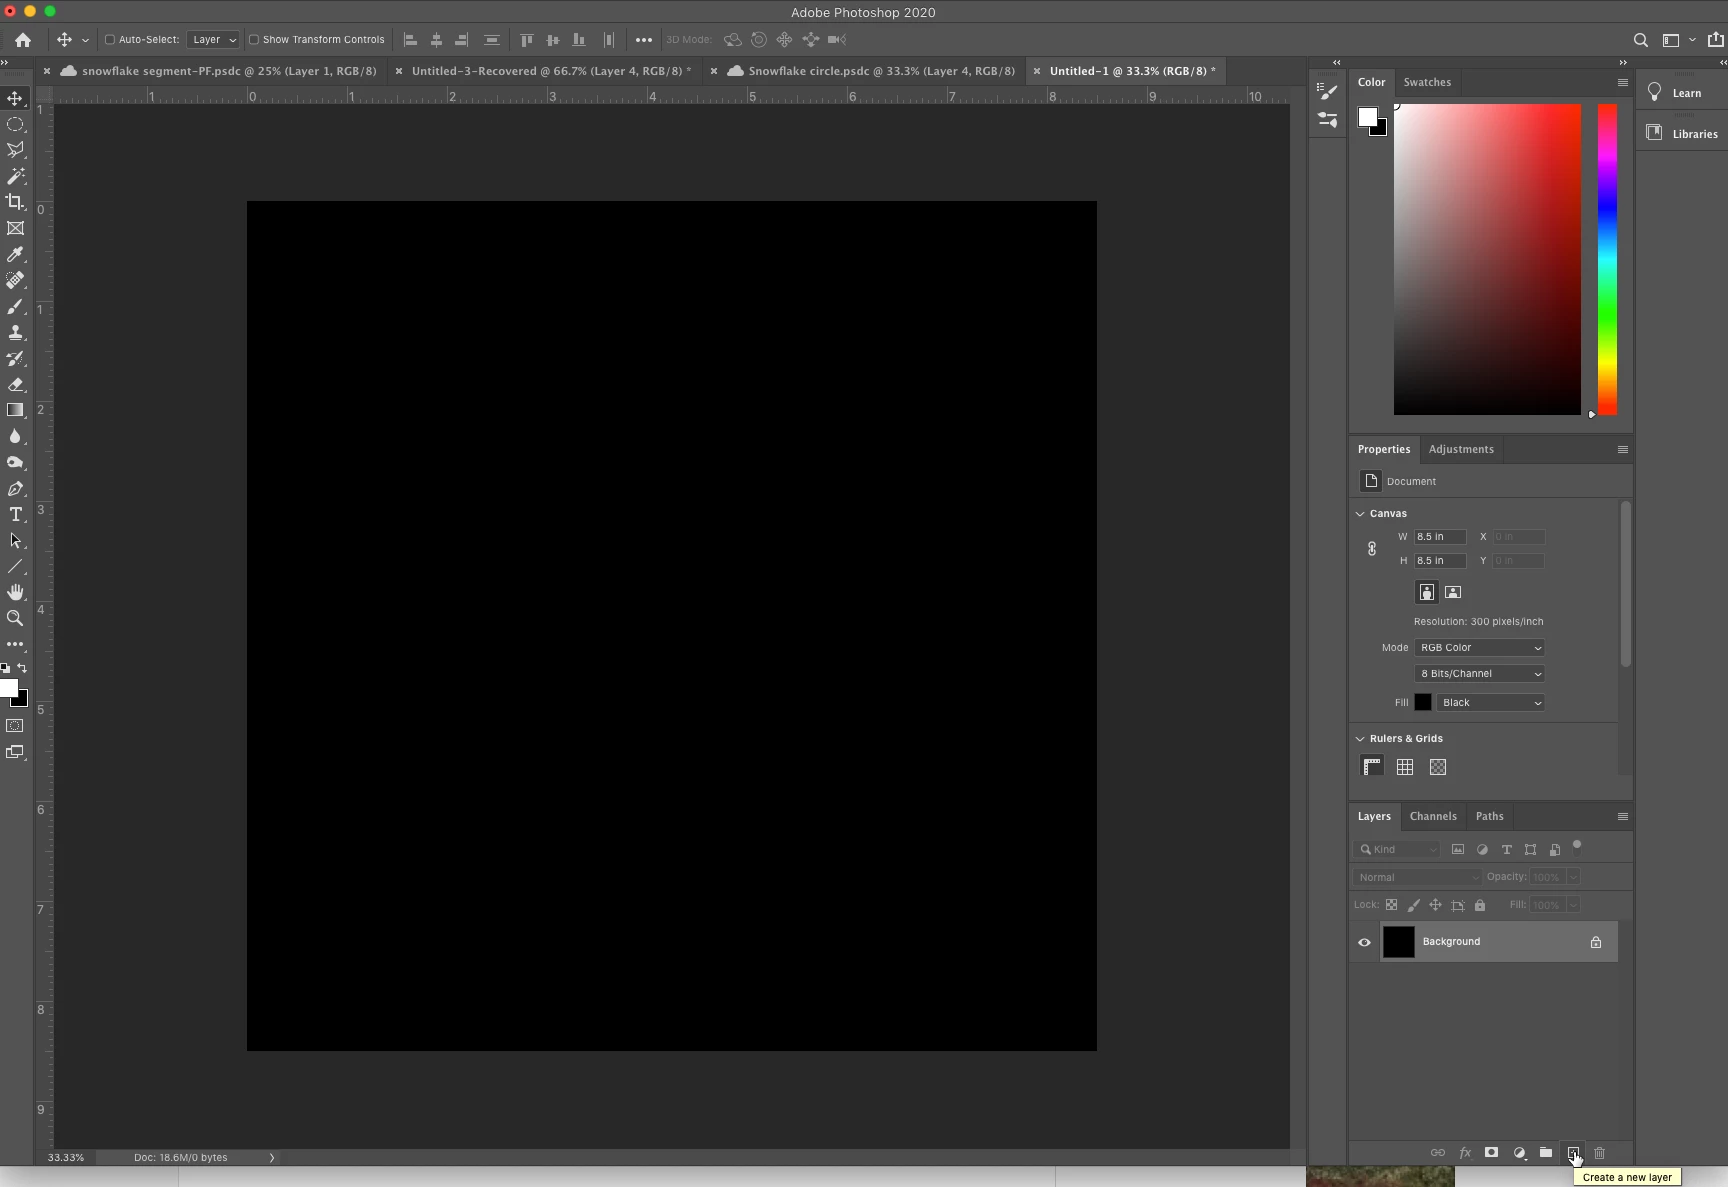Click the canvas Fill black color swatch
Viewport: 1728px width, 1187px height.
(x=1423, y=703)
